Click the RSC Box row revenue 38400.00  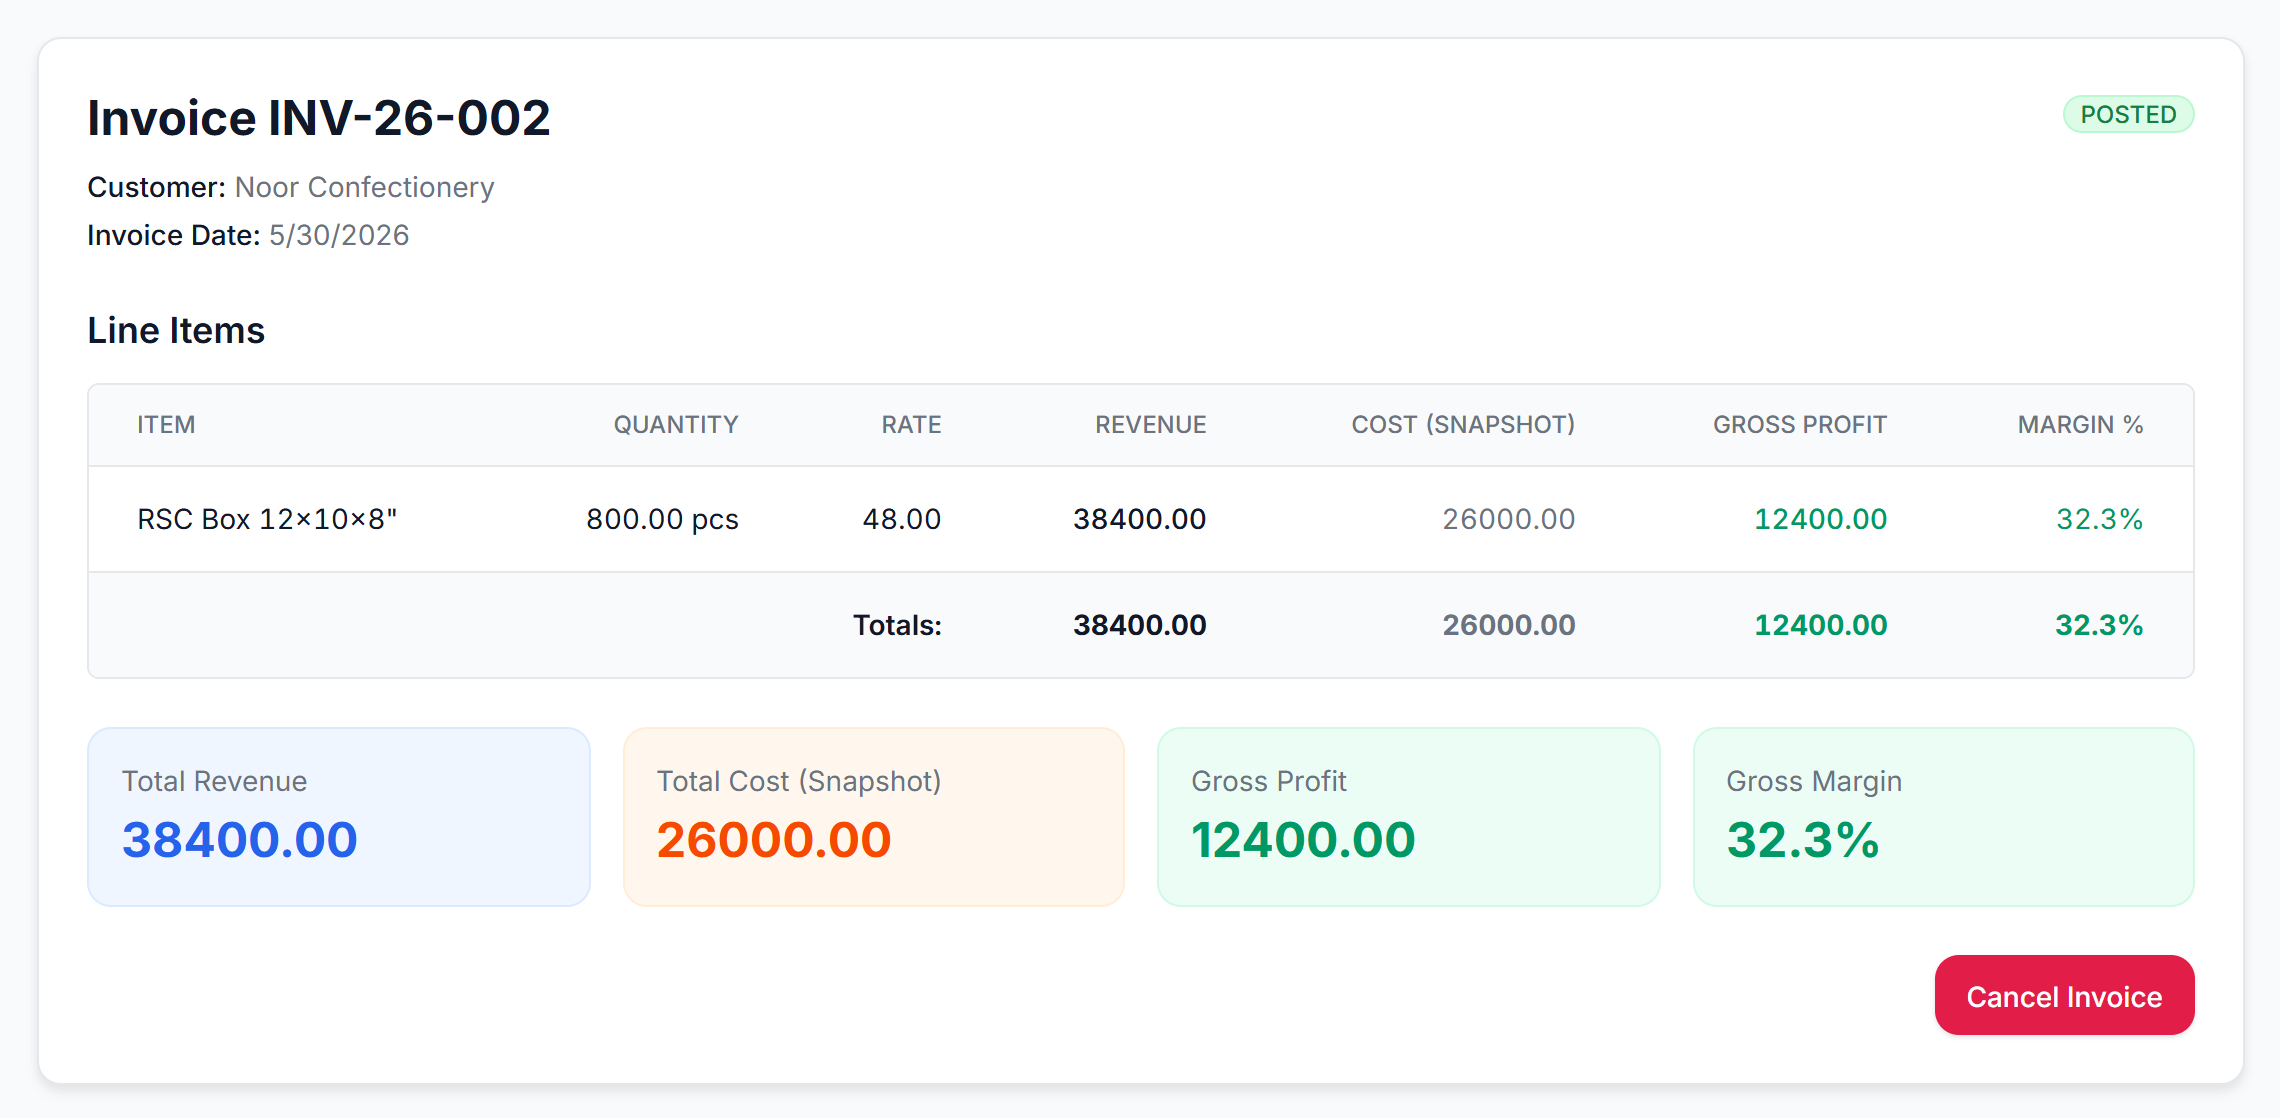[1139, 519]
